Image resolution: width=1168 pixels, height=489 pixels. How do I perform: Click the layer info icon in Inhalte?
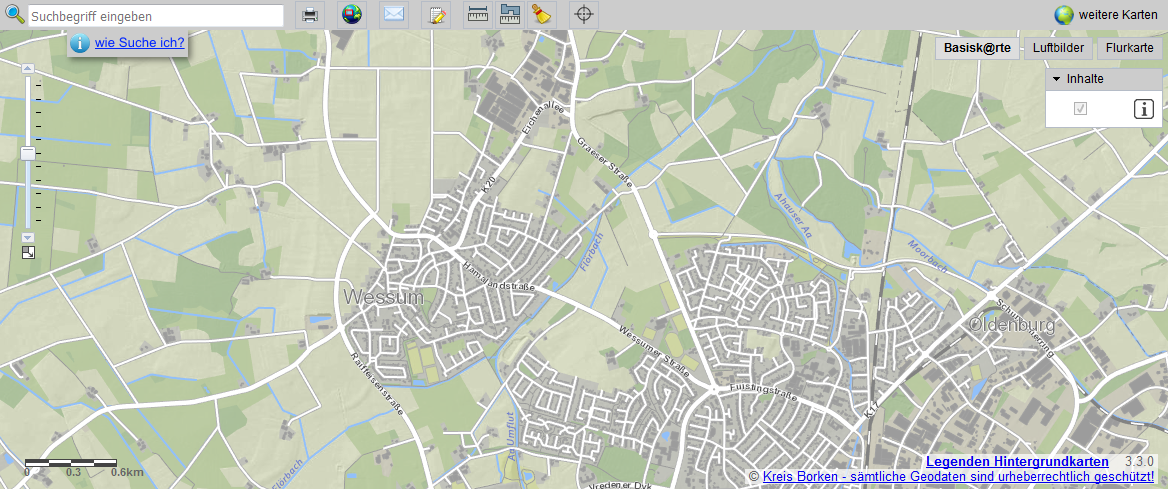pyautogui.click(x=1143, y=109)
